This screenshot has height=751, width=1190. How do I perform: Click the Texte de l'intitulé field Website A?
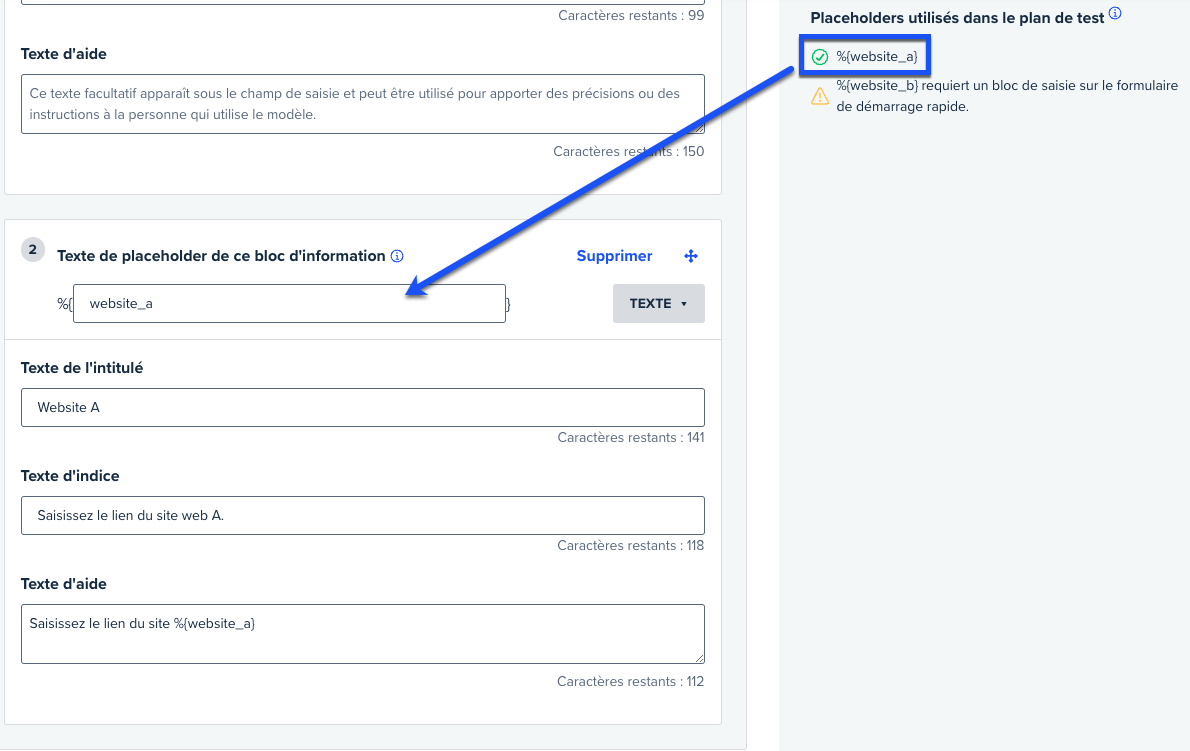(x=363, y=407)
